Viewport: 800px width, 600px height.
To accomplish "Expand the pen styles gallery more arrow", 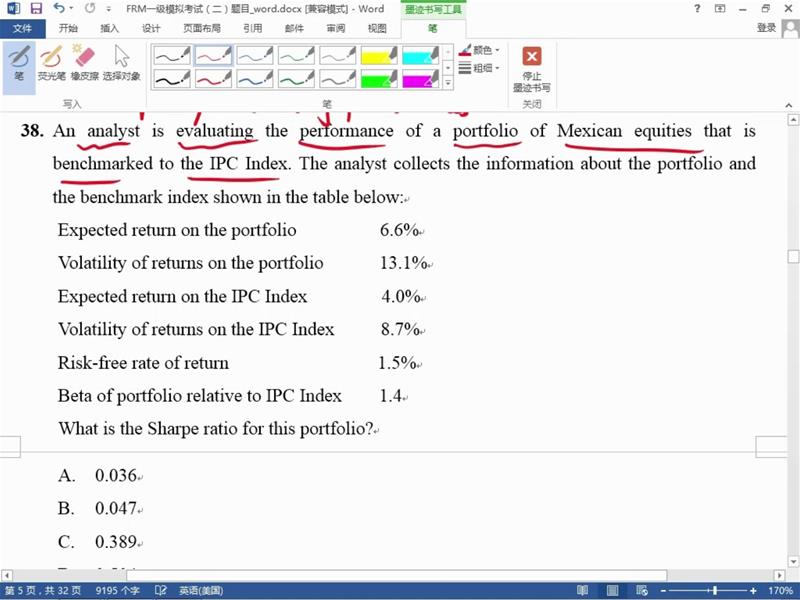I will pos(447,80).
